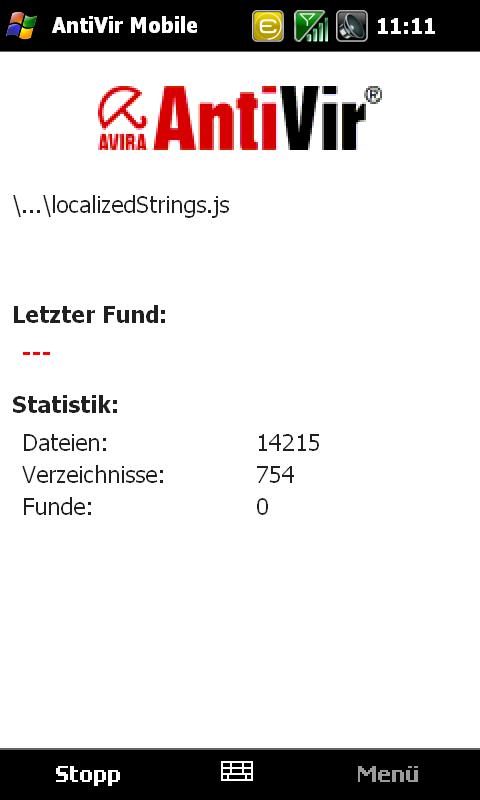The height and width of the screenshot is (800, 480).
Task: Stop the scan with Stopp softkey
Action: pos(88,774)
